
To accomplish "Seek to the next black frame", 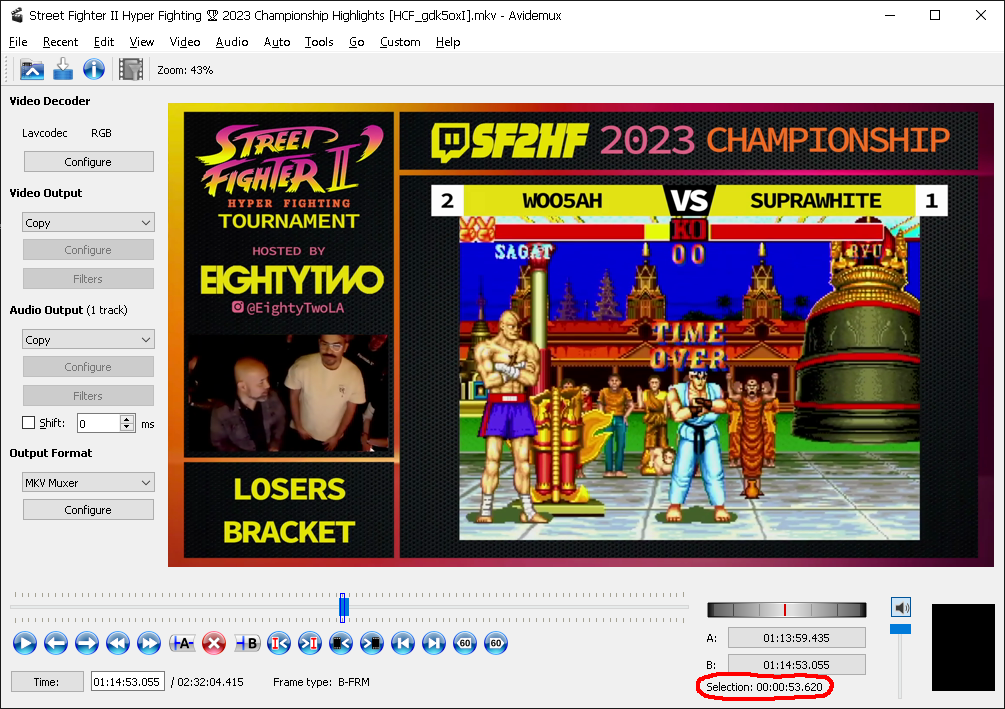I will [x=372, y=643].
